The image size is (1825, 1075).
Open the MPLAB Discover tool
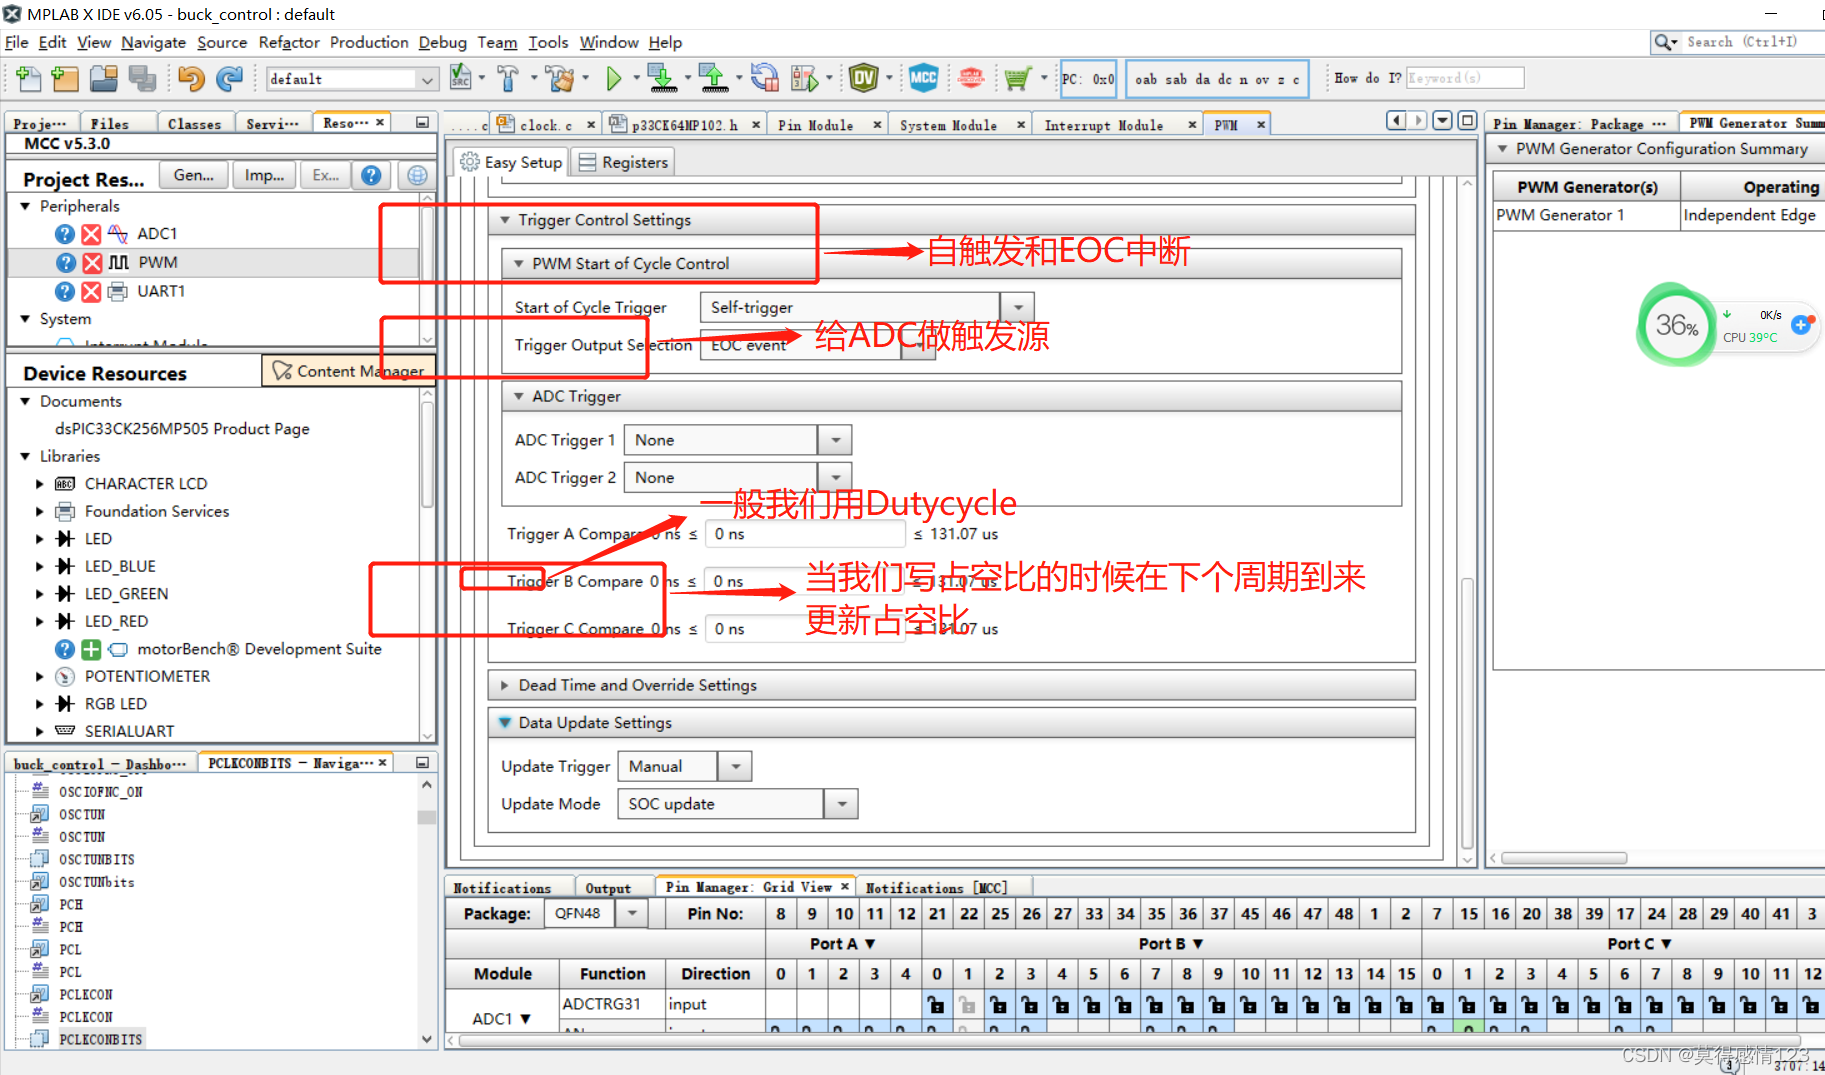(970, 78)
